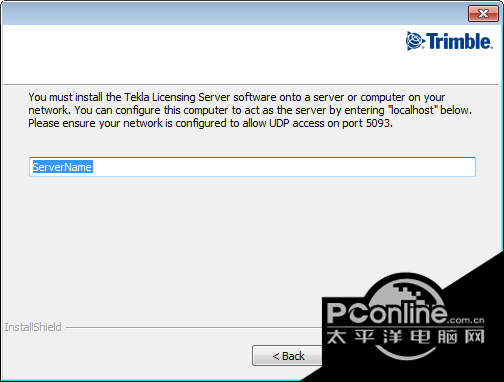The width and height of the screenshot is (504, 382).
Task: Click port number 5093 in the instructions
Action: click(378, 123)
